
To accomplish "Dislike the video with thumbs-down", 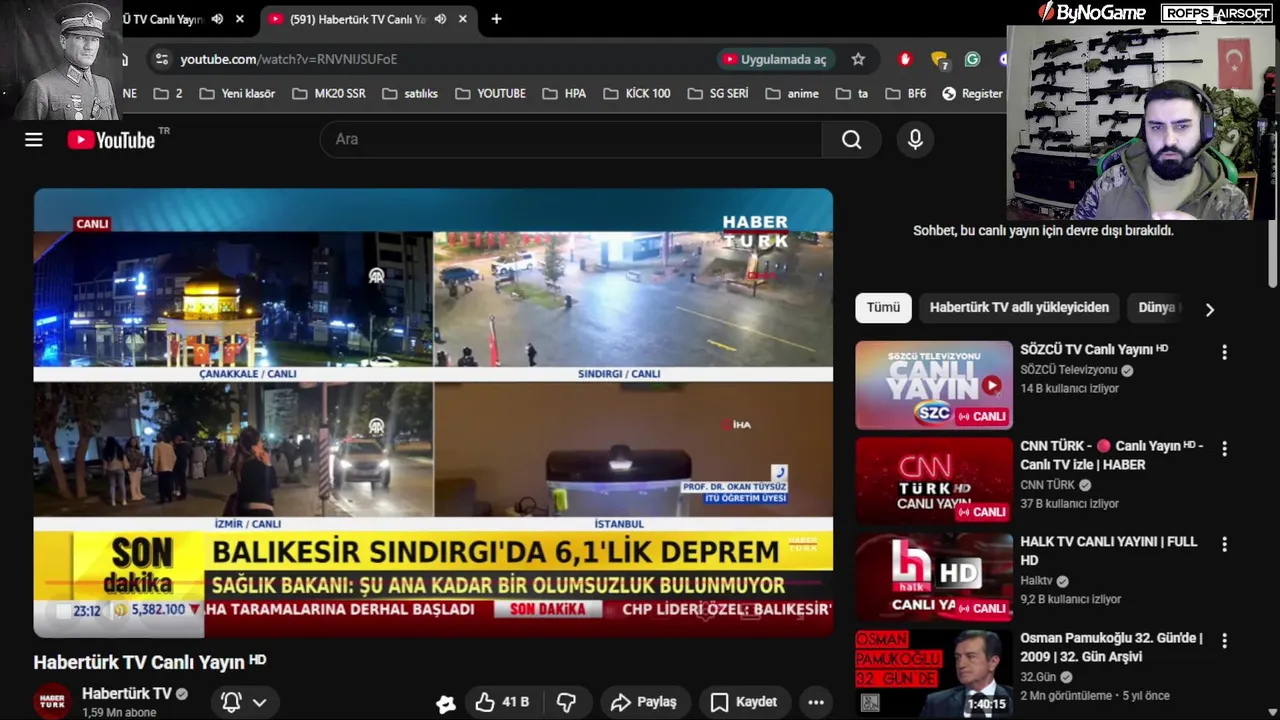I will (x=566, y=702).
